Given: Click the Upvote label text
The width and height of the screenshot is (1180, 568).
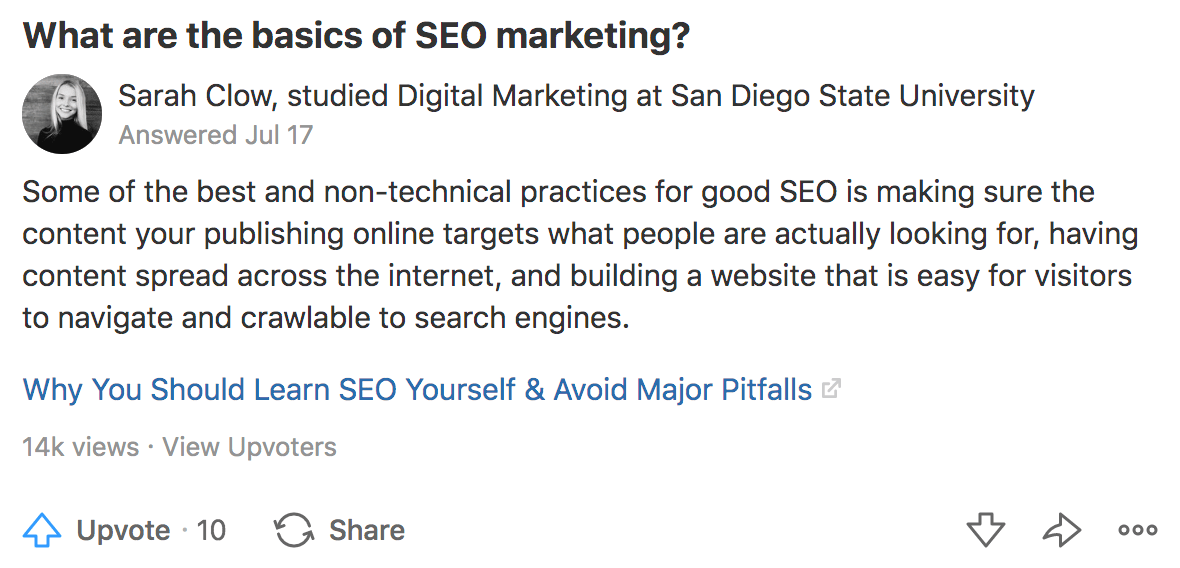Looking at the screenshot, I should coord(123,531).
